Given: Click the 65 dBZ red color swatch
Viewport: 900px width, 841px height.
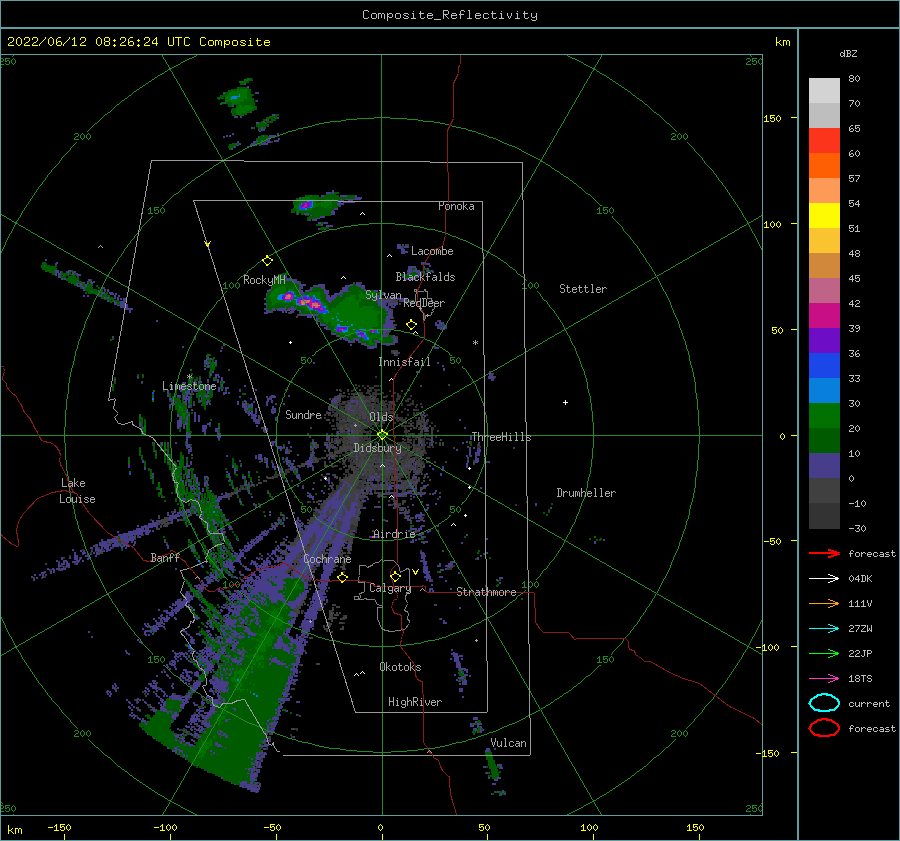Looking at the screenshot, I should [x=824, y=140].
